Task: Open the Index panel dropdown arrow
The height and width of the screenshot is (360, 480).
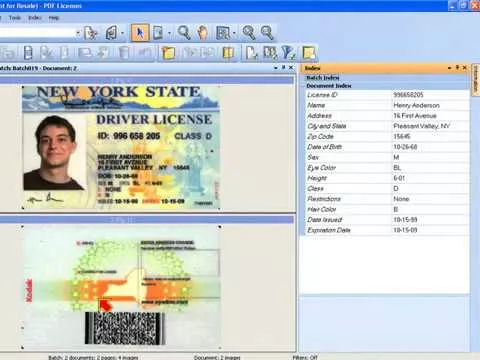Action: 450,68
